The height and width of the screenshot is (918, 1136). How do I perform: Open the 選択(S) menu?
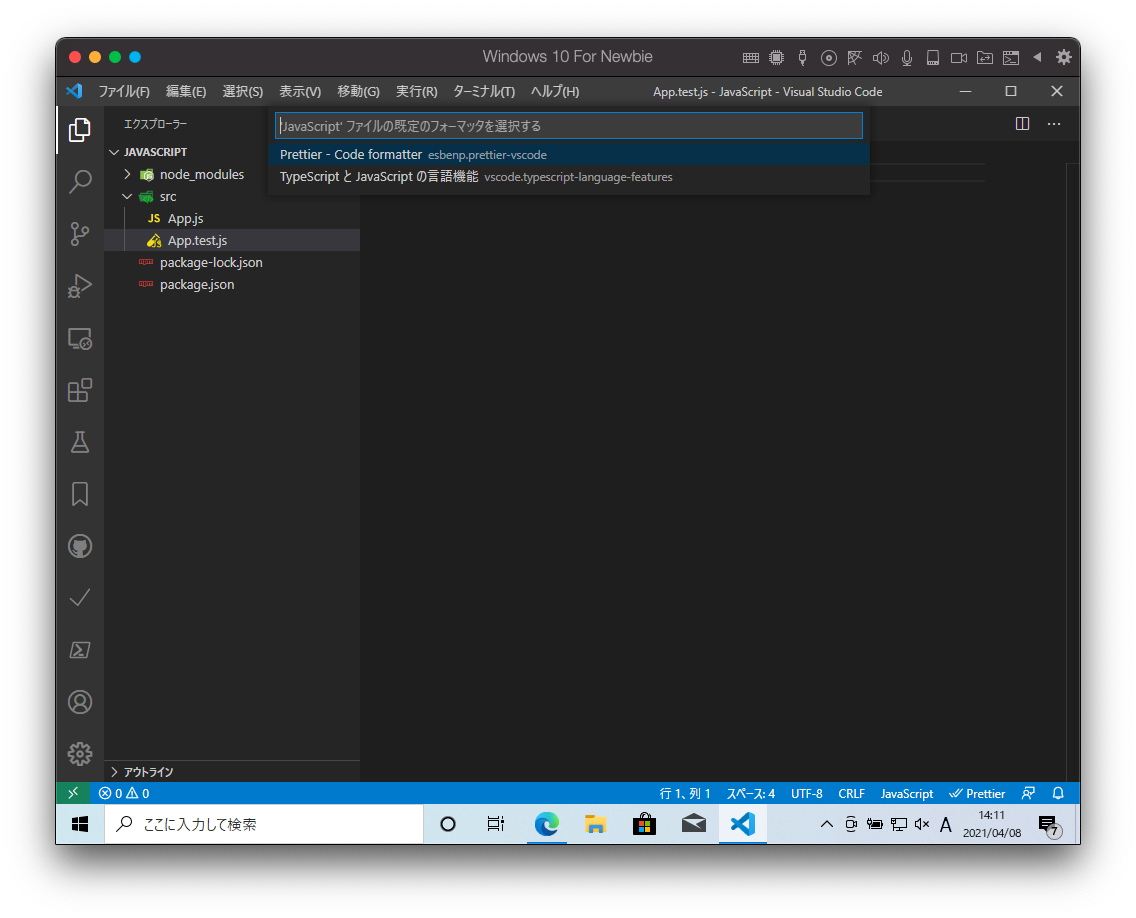point(243,91)
